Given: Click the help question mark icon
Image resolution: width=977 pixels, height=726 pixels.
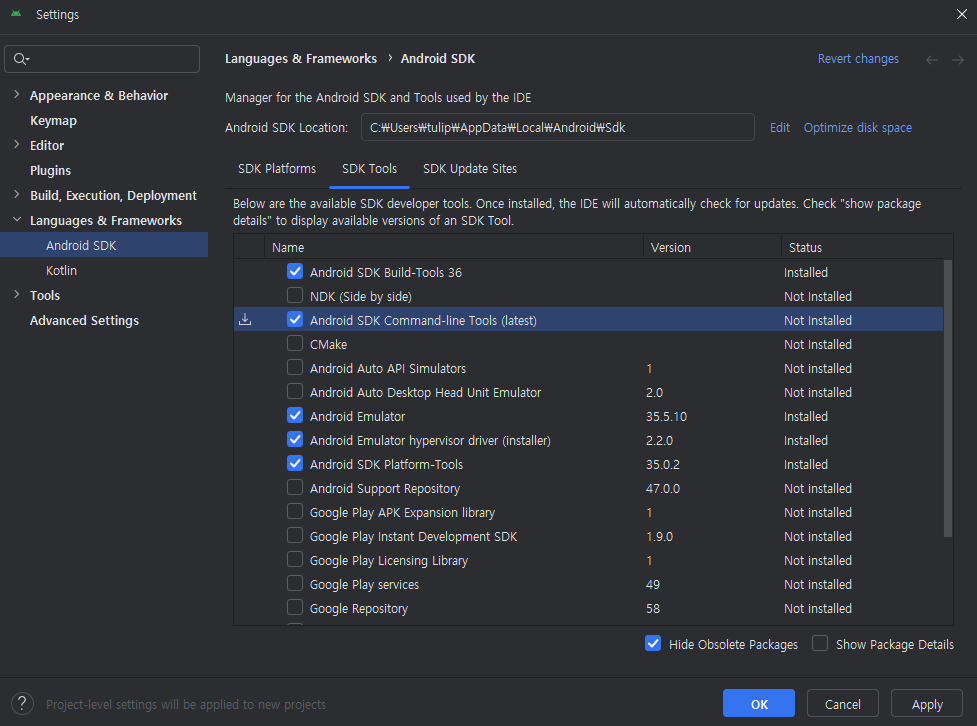Looking at the screenshot, I should coord(22,704).
